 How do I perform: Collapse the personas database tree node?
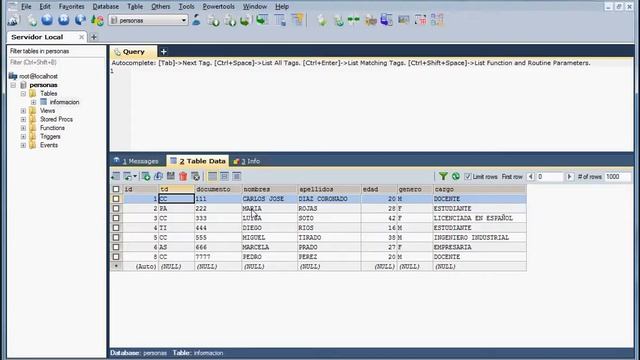(13, 85)
